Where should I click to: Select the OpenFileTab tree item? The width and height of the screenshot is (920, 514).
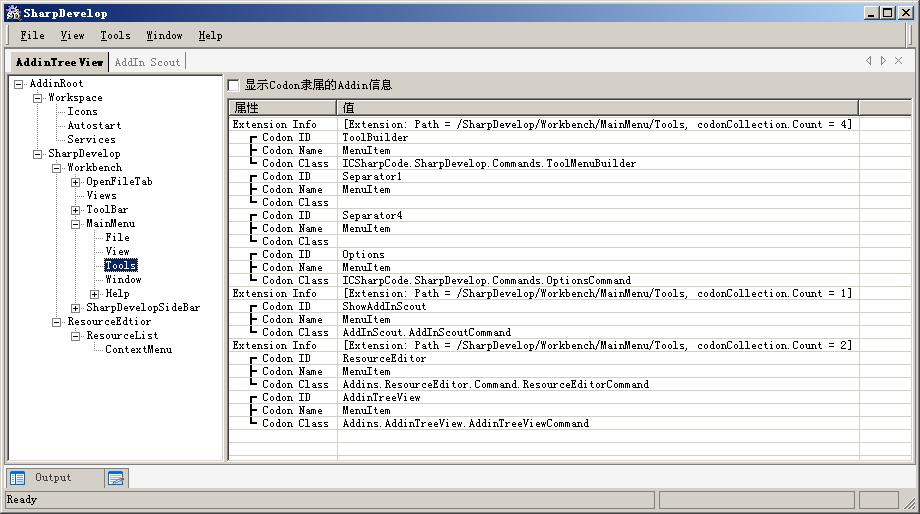(x=119, y=182)
